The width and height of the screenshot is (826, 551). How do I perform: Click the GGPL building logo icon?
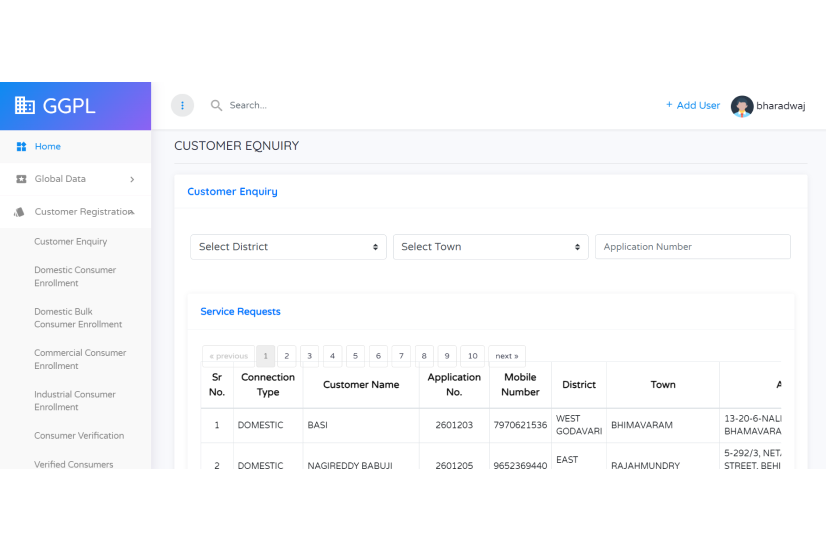click(24, 105)
